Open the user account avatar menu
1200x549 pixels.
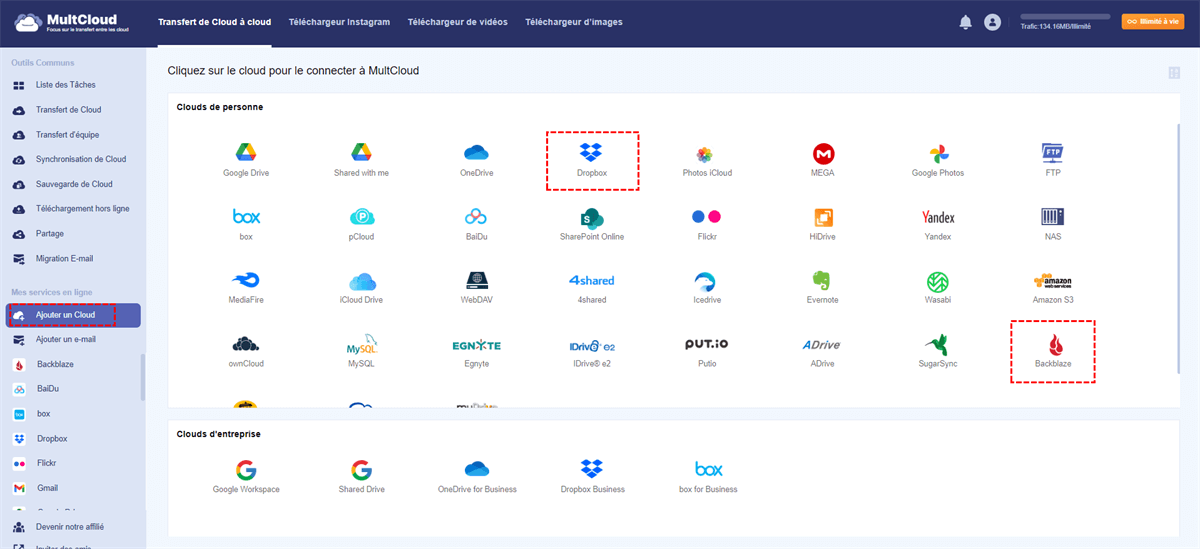(992, 22)
